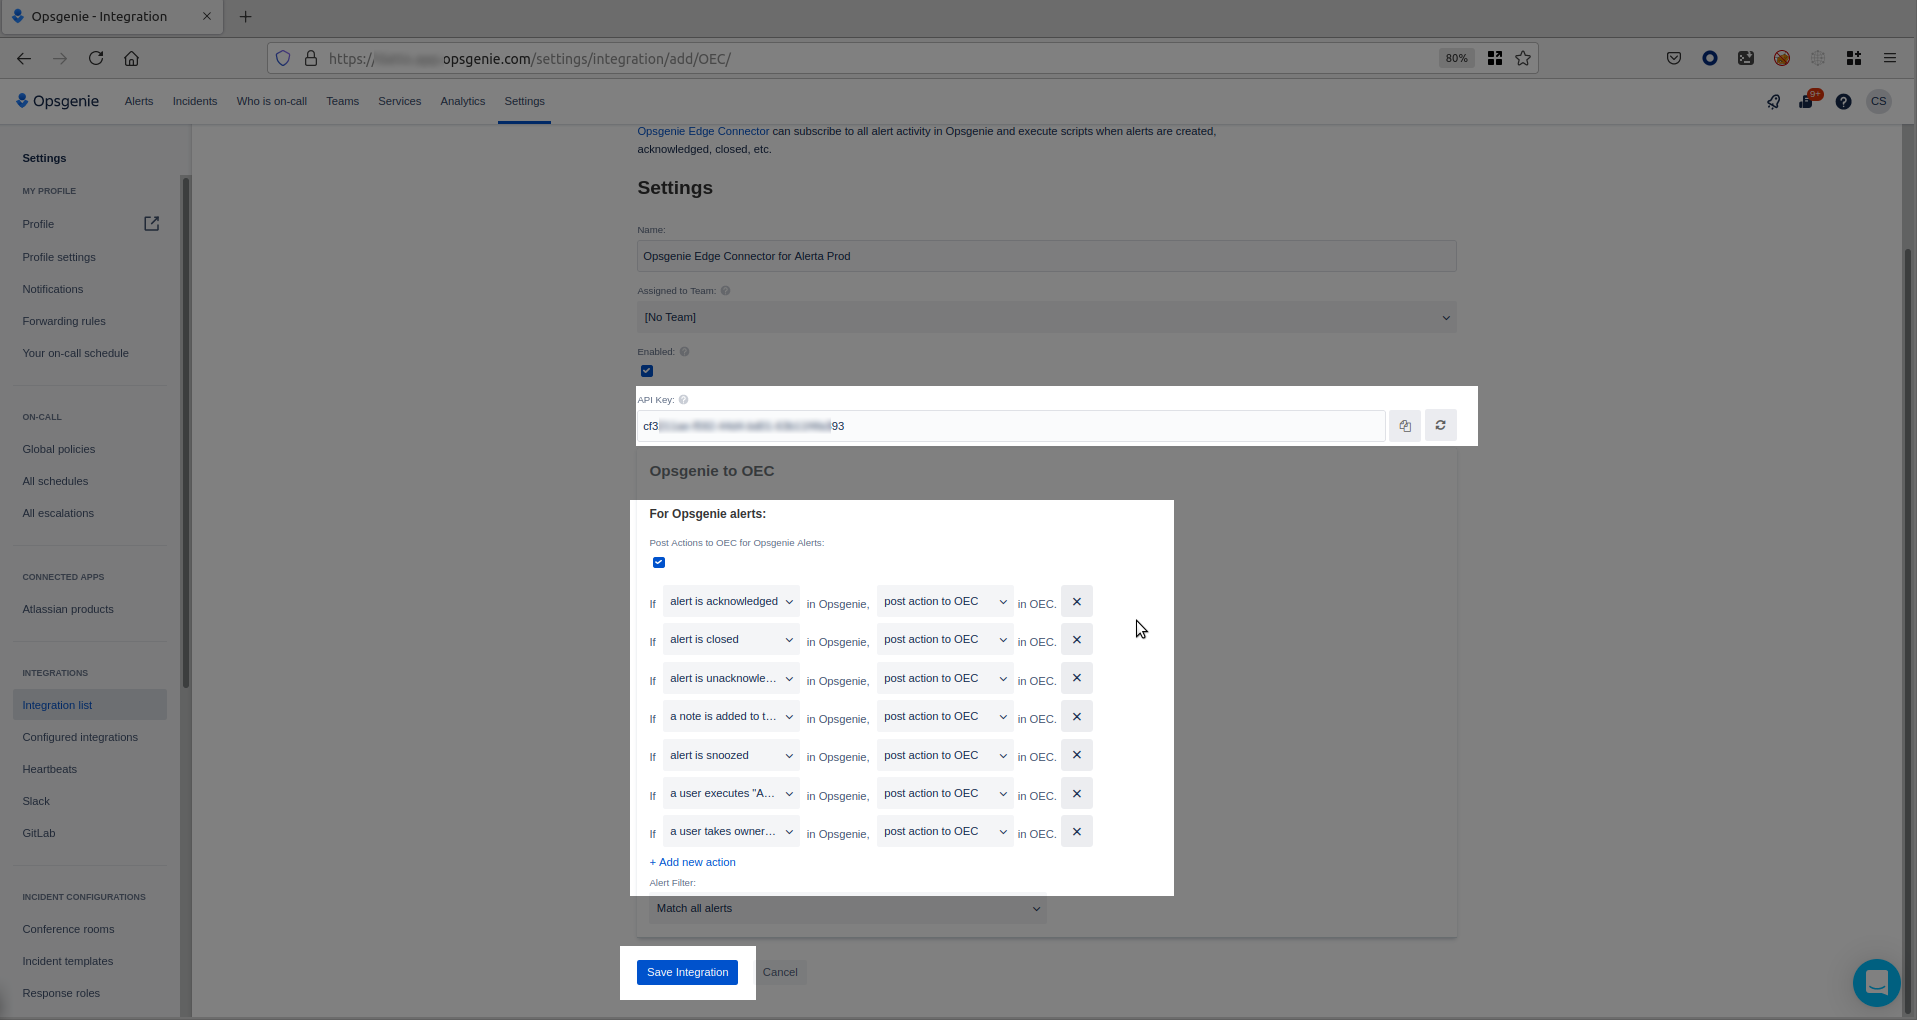The width and height of the screenshot is (1917, 1020).
Task: Open the Match all alerts filter dropdown
Action: (x=848, y=909)
